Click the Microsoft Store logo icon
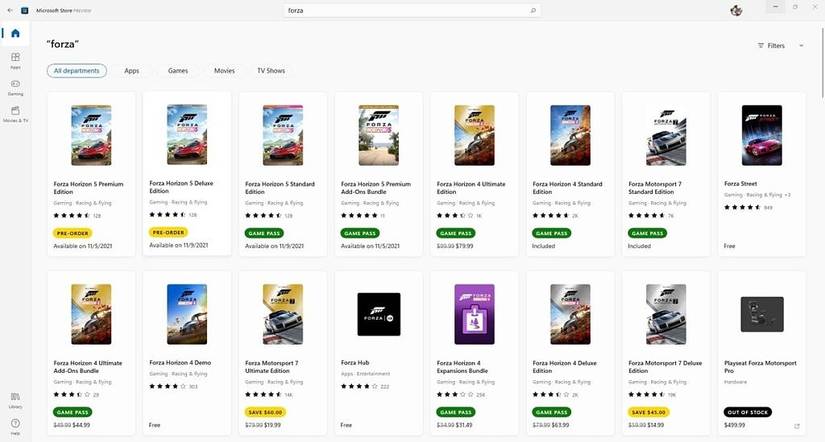Screen dimensions: 825x442 click(25, 10)
